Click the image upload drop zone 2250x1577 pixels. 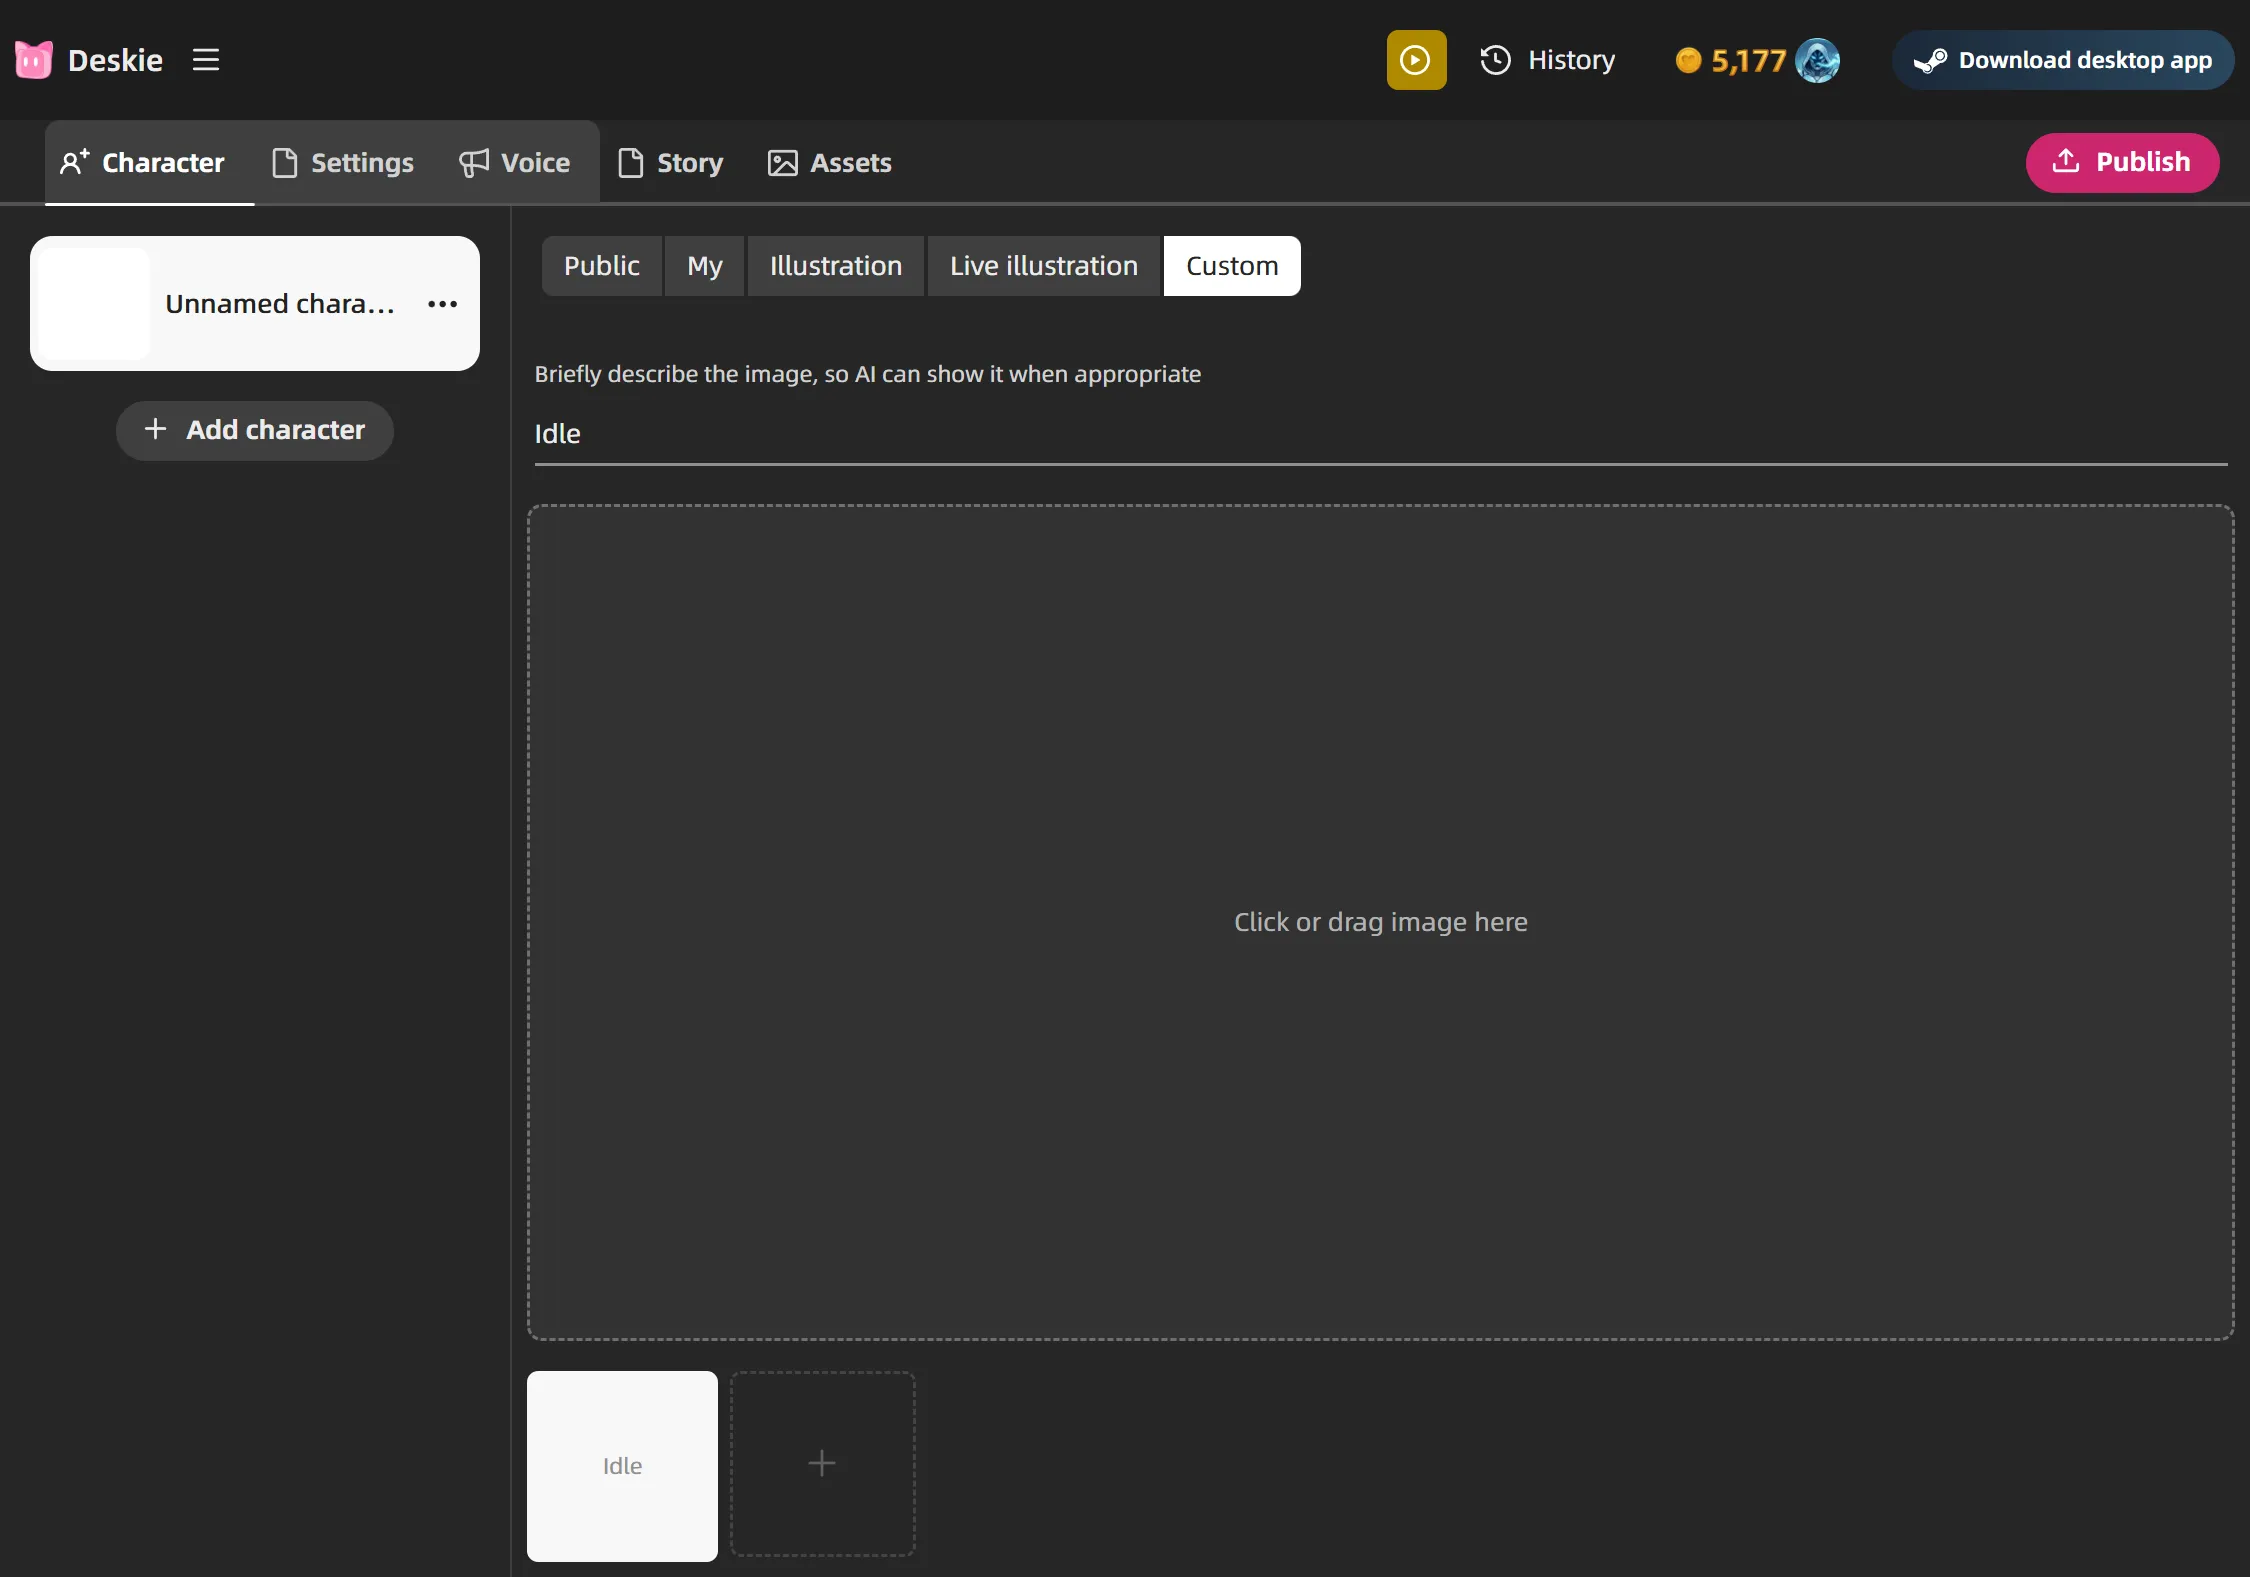[x=1380, y=922]
